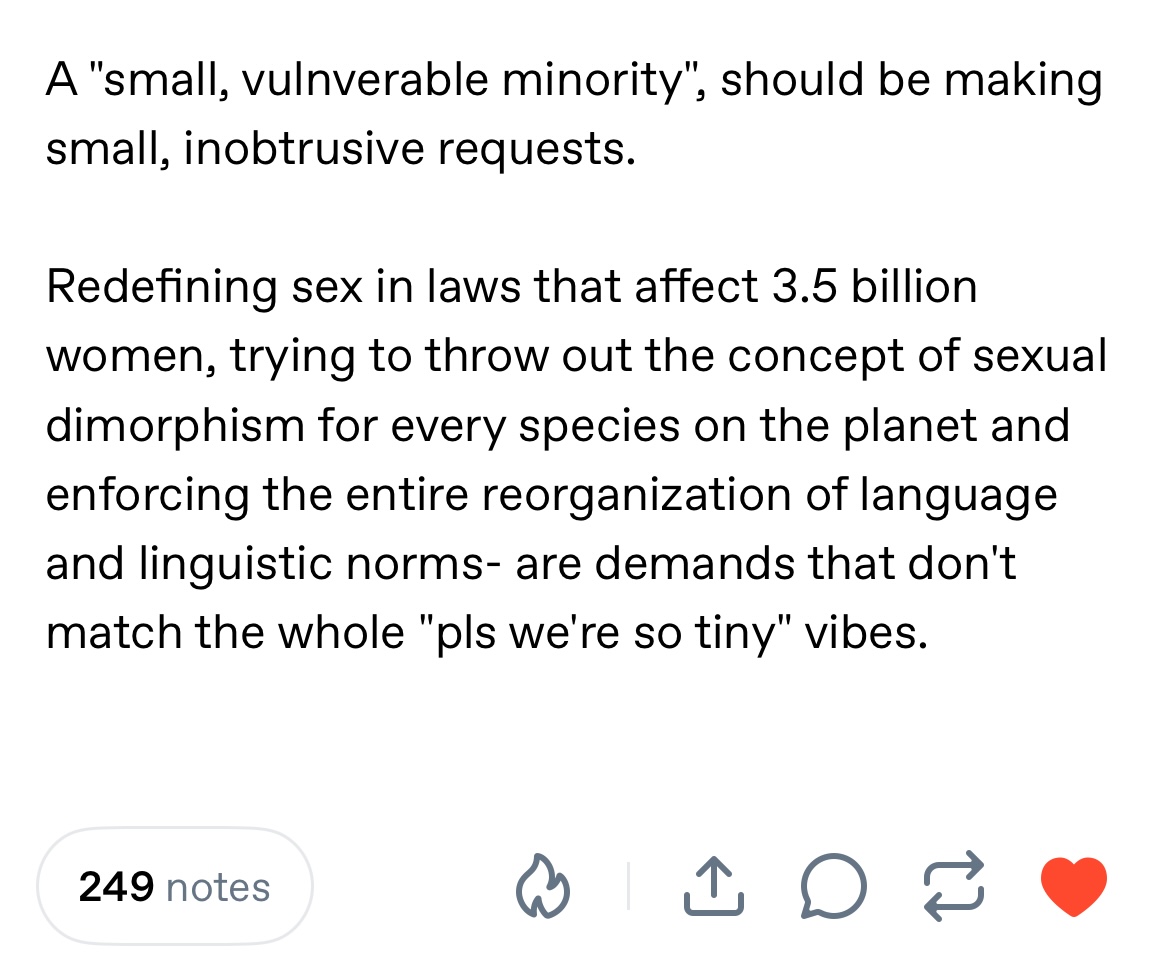The width and height of the screenshot is (1170, 960).
Task: Click the Blaze flame icon
Action: [x=542, y=886]
